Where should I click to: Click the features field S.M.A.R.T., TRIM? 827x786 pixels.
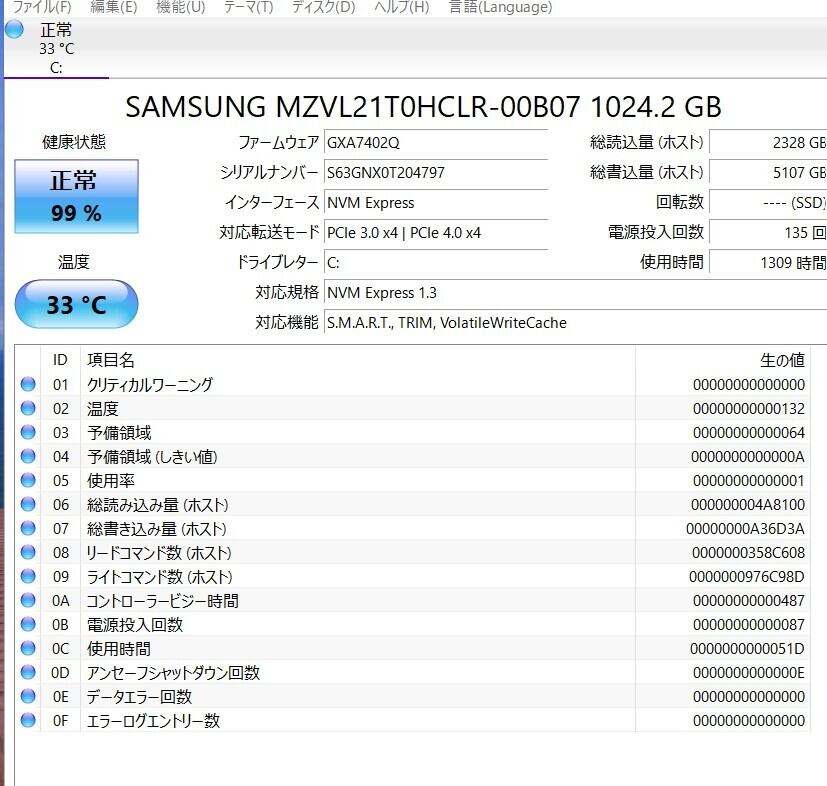(575, 323)
